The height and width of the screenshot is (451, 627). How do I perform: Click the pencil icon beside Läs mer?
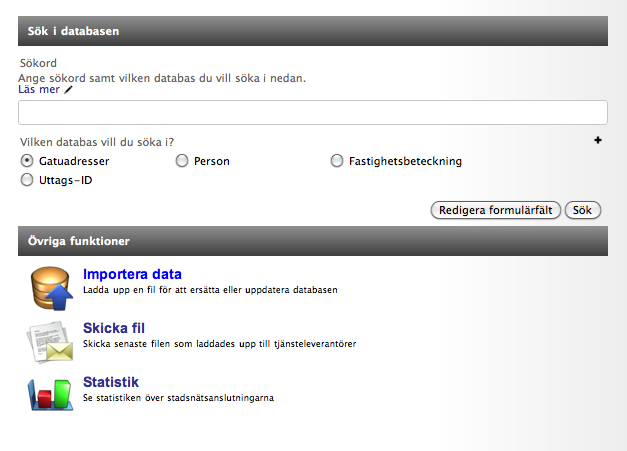[68, 90]
